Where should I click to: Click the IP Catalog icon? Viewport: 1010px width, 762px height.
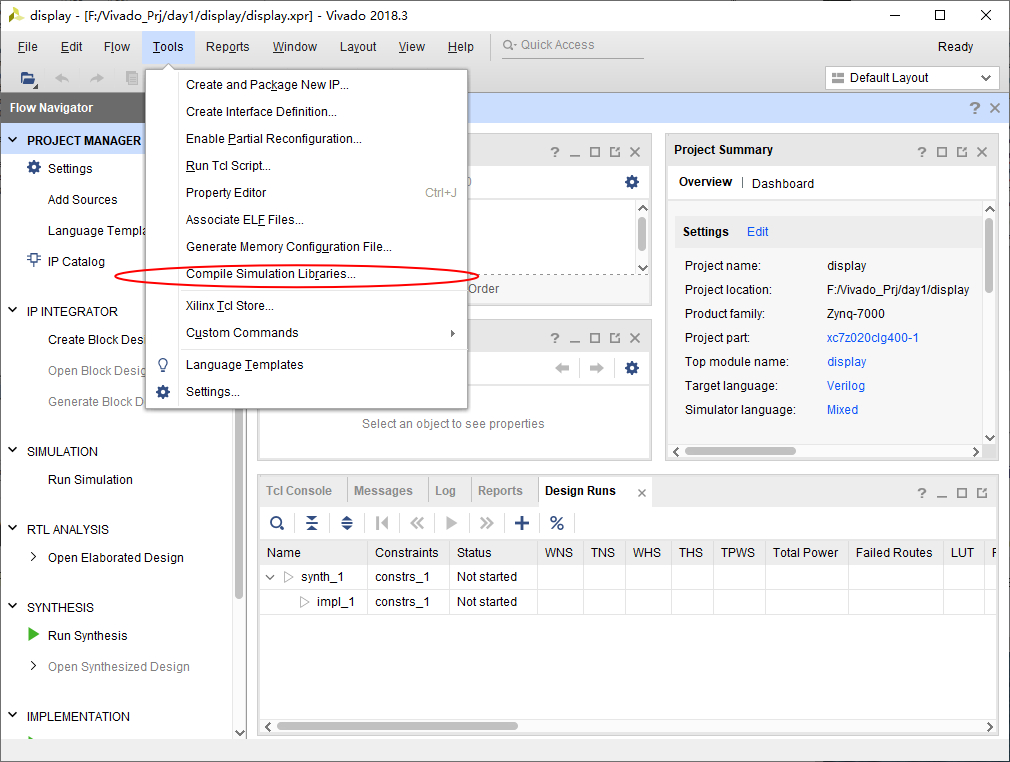(x=33, y=260)
